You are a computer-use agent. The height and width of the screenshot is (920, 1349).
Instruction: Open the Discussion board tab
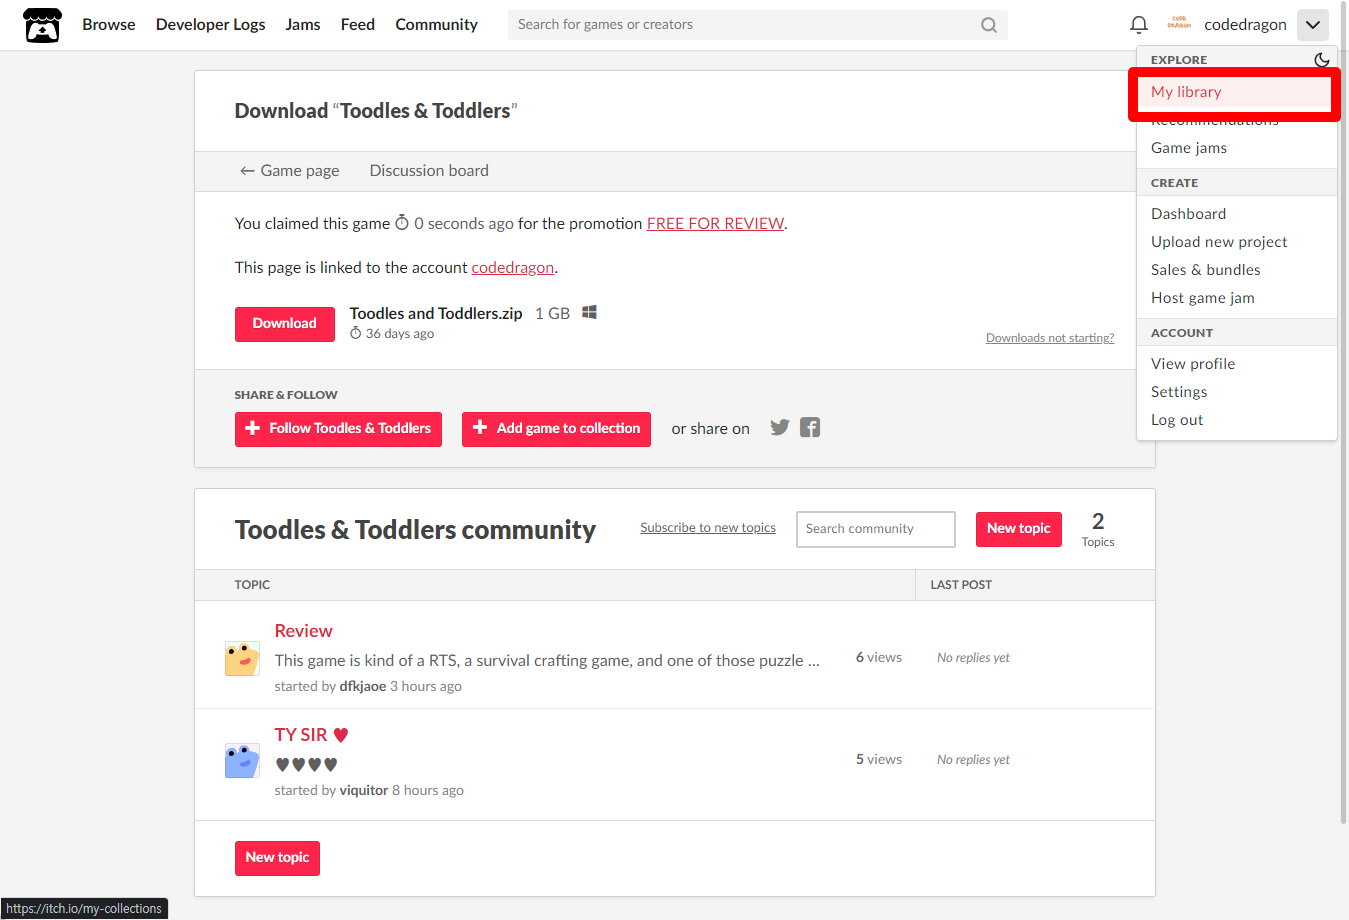(x=429, y=171)
